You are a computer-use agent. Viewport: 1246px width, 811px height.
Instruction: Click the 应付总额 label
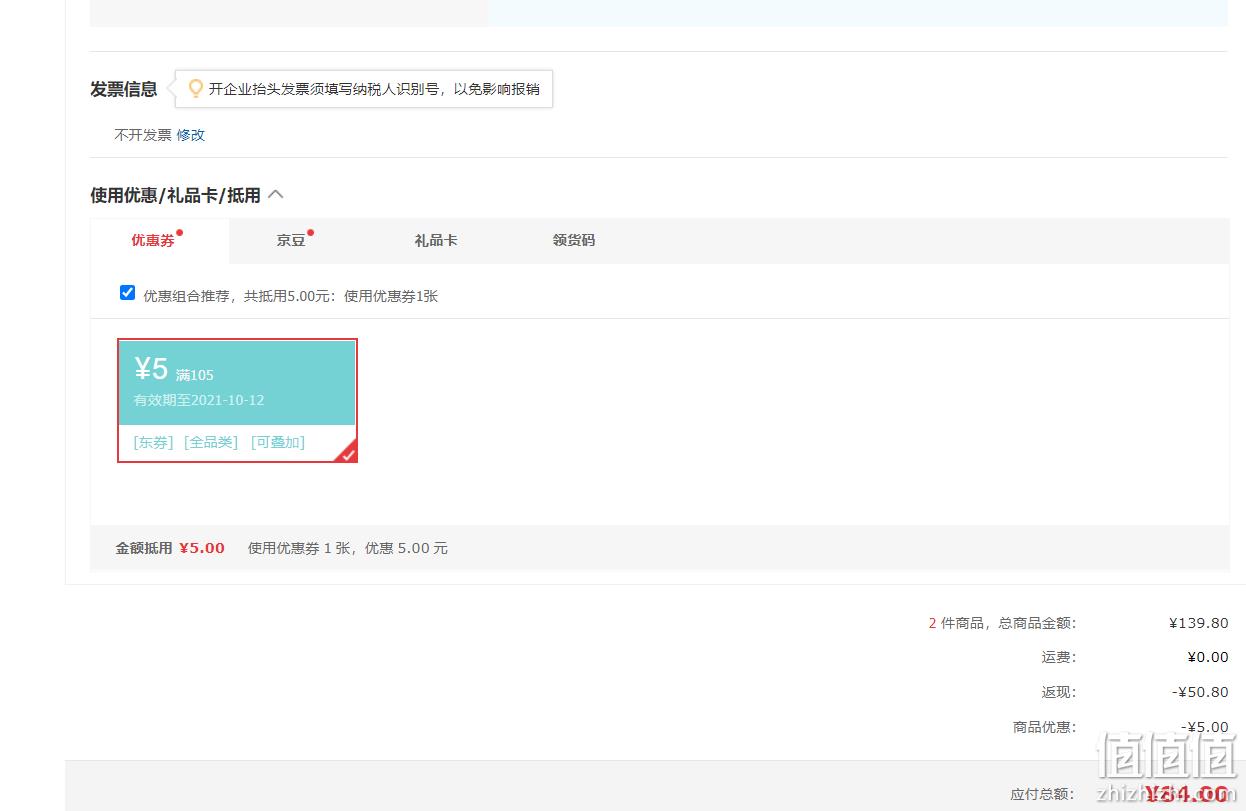tap(1043, 794)
